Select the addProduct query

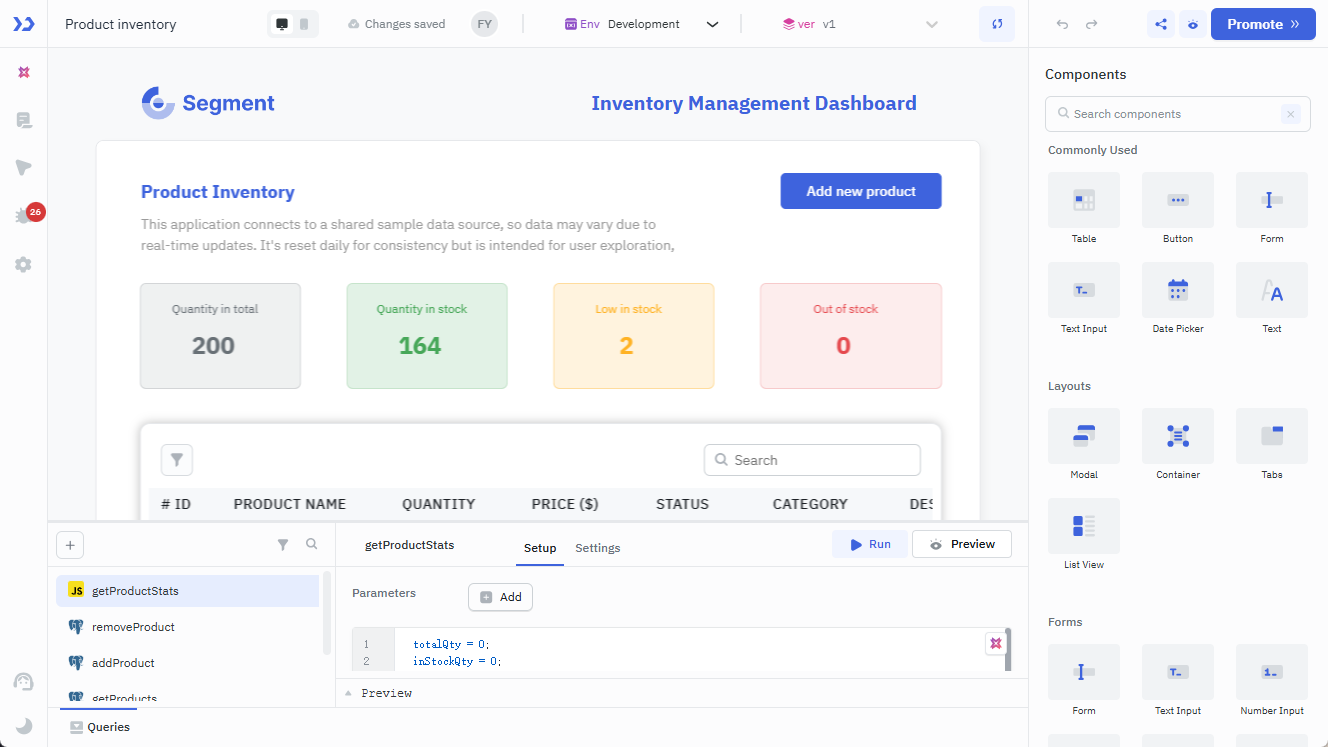tap(188, 663)
